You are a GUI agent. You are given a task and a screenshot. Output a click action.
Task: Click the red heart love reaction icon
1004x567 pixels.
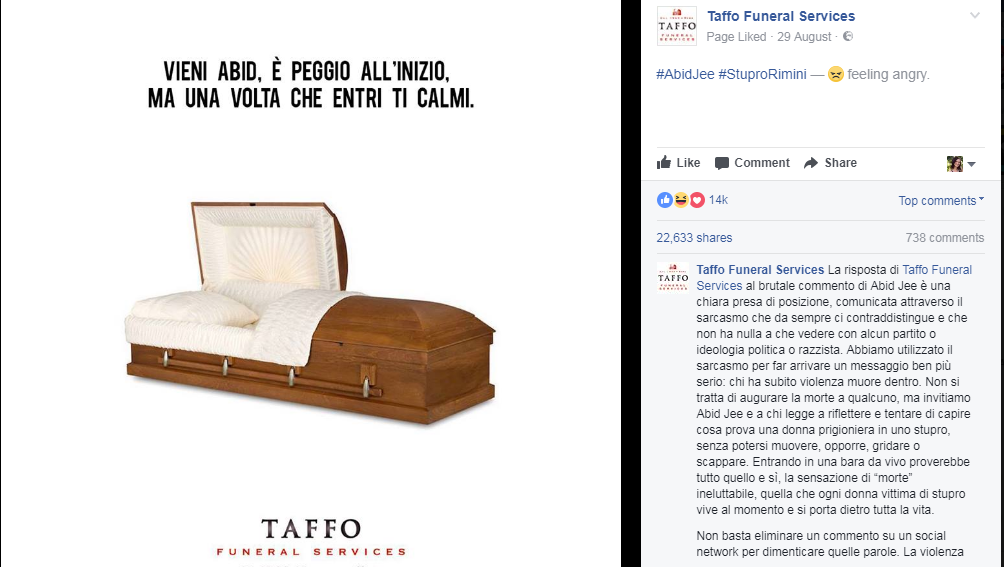[697, 200]
